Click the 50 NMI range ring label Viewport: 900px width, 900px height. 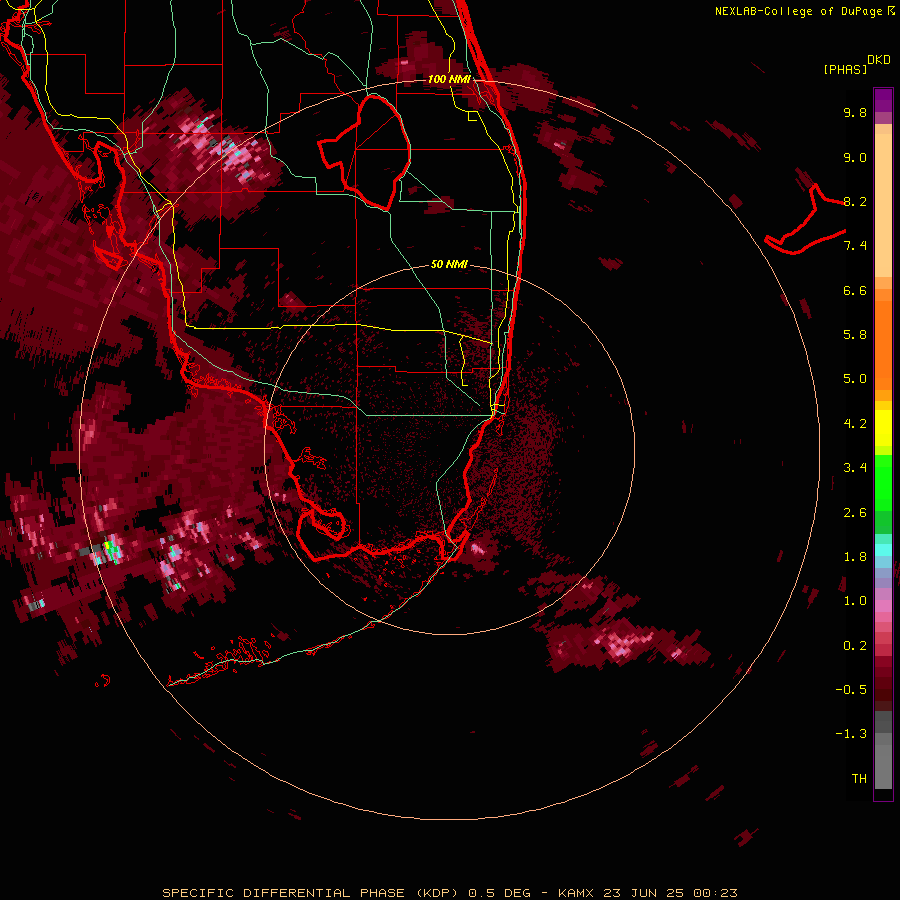tap(449, 264)
